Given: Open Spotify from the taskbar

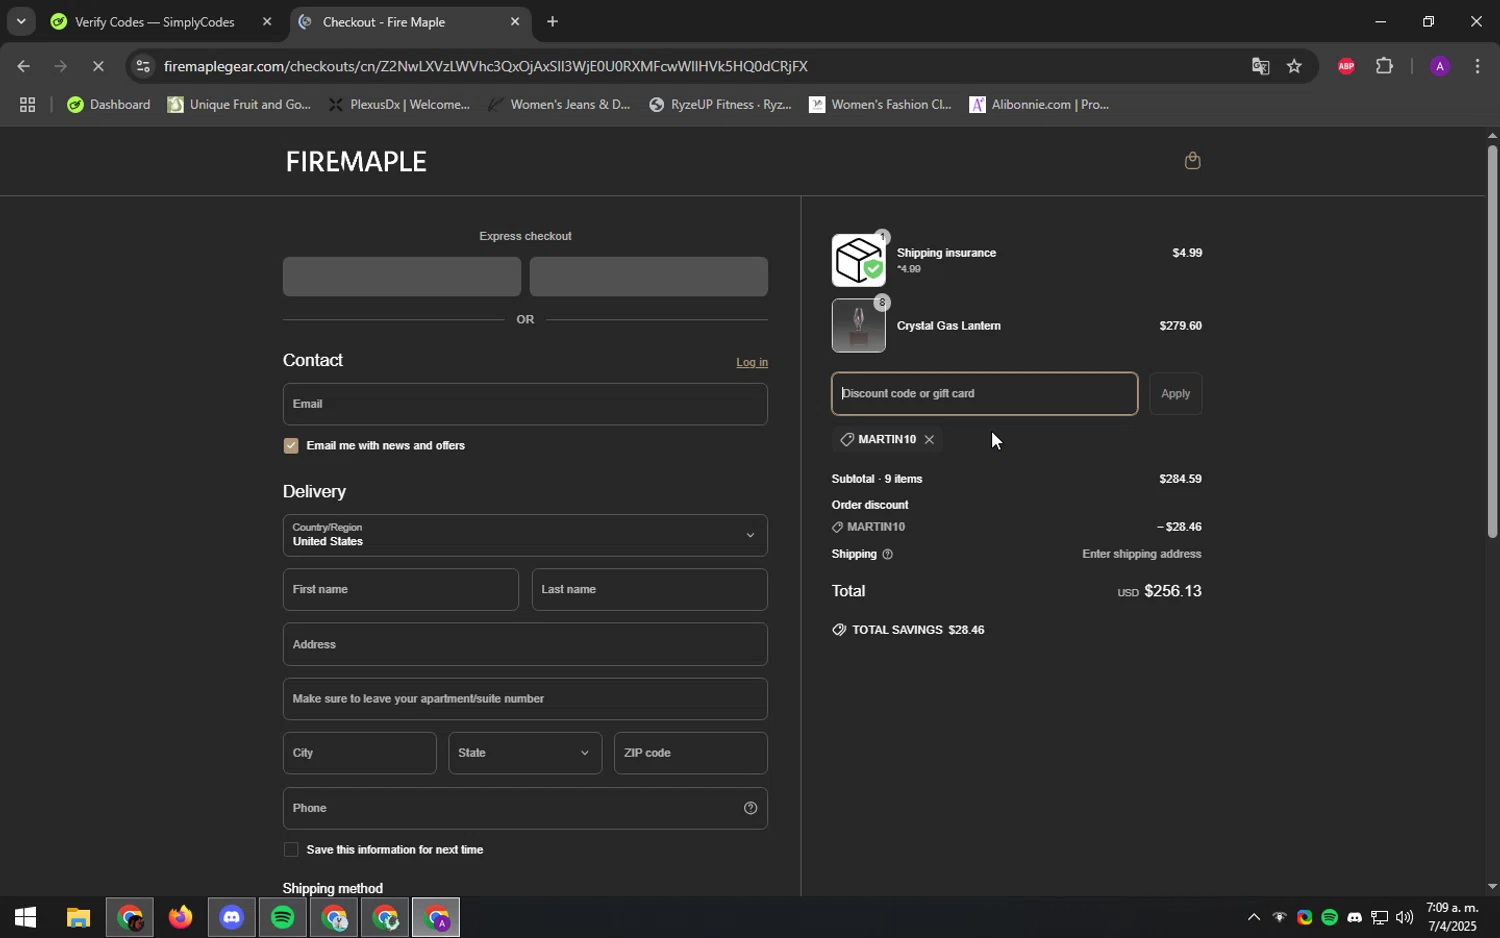Looking at the screenshot, I should point(283,917).
